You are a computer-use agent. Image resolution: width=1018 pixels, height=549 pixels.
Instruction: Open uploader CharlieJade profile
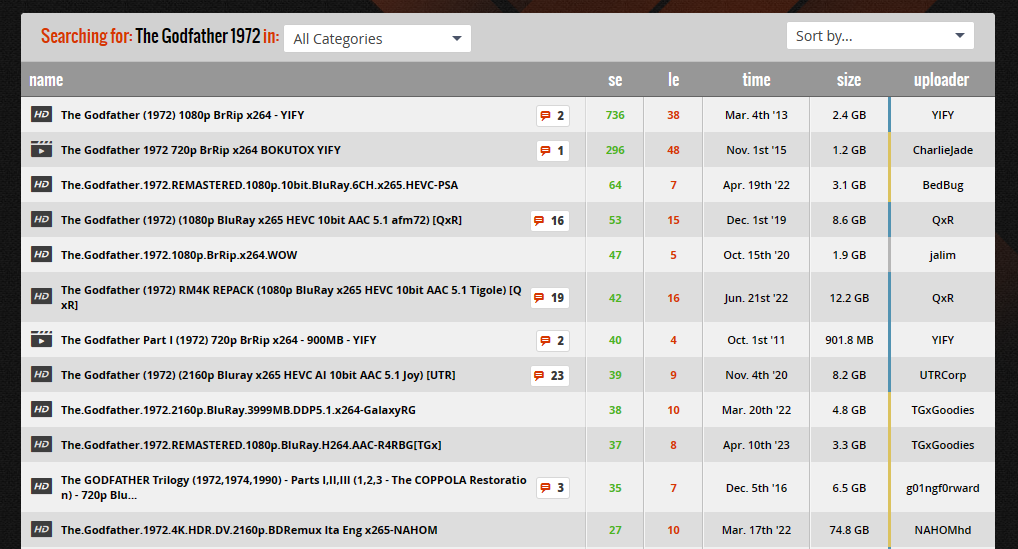click(943, 151)
